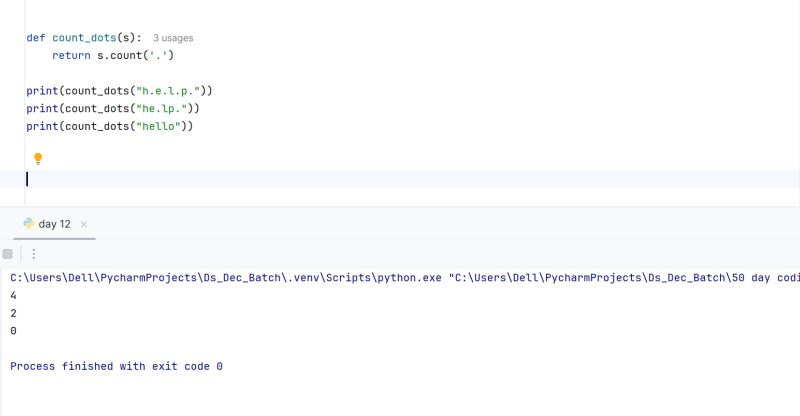This screenshot has height=416, width=800.
Task: Click the Process finished with exit code 0 message
Action: pos(116,366)
